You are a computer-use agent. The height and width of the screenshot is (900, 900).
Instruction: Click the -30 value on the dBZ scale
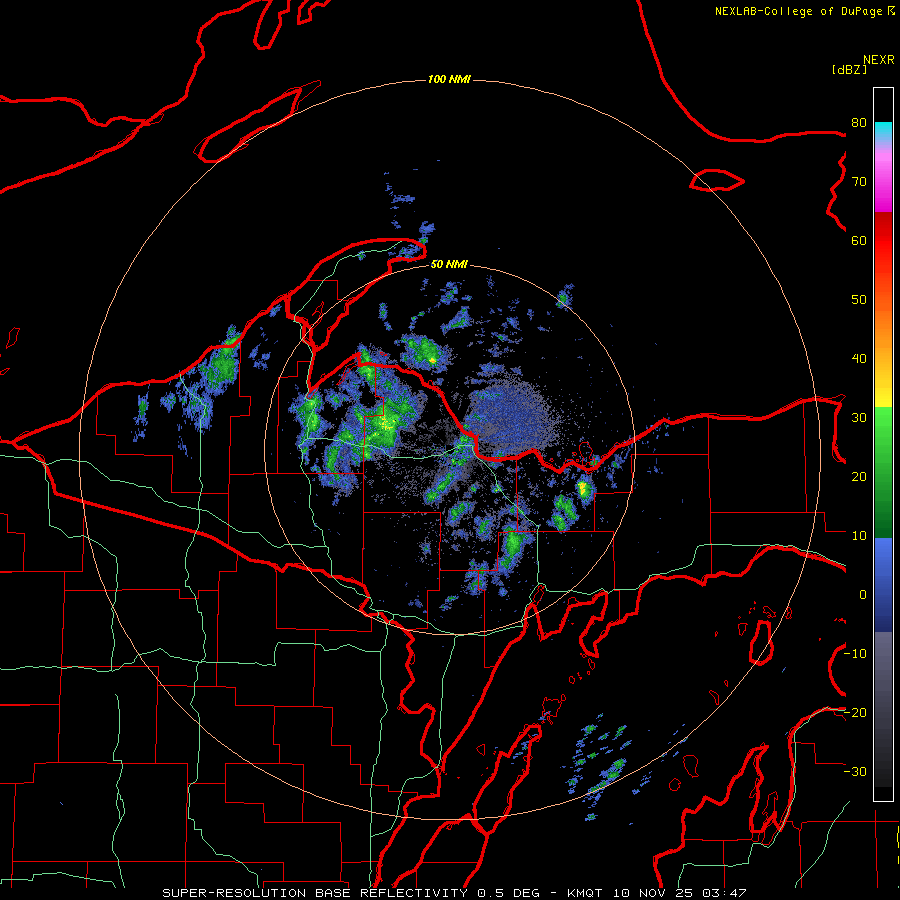[855, 771]
